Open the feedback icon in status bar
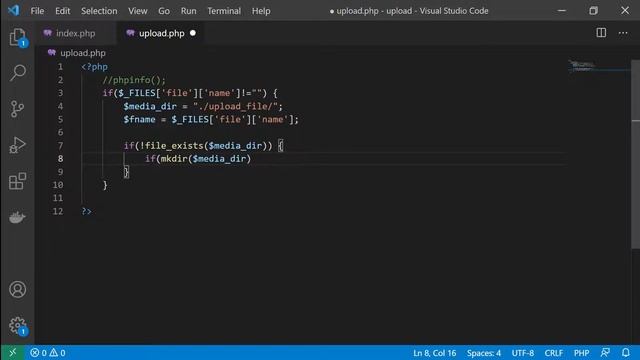640x360 pixels. (605, 353)
